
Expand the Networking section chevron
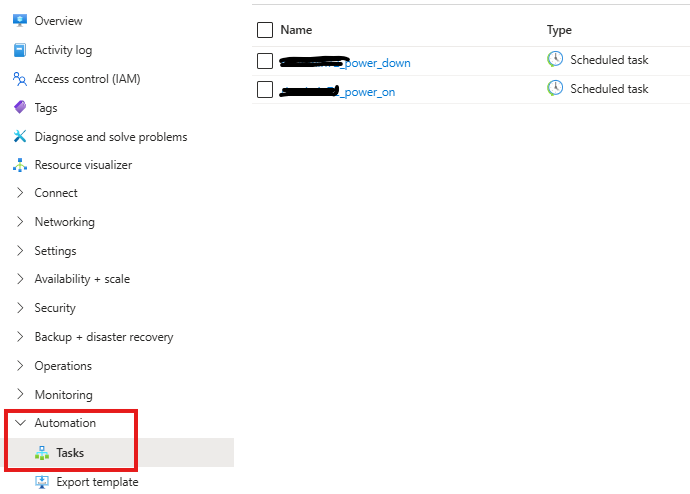pyautogui.click(x=20, y=222)
